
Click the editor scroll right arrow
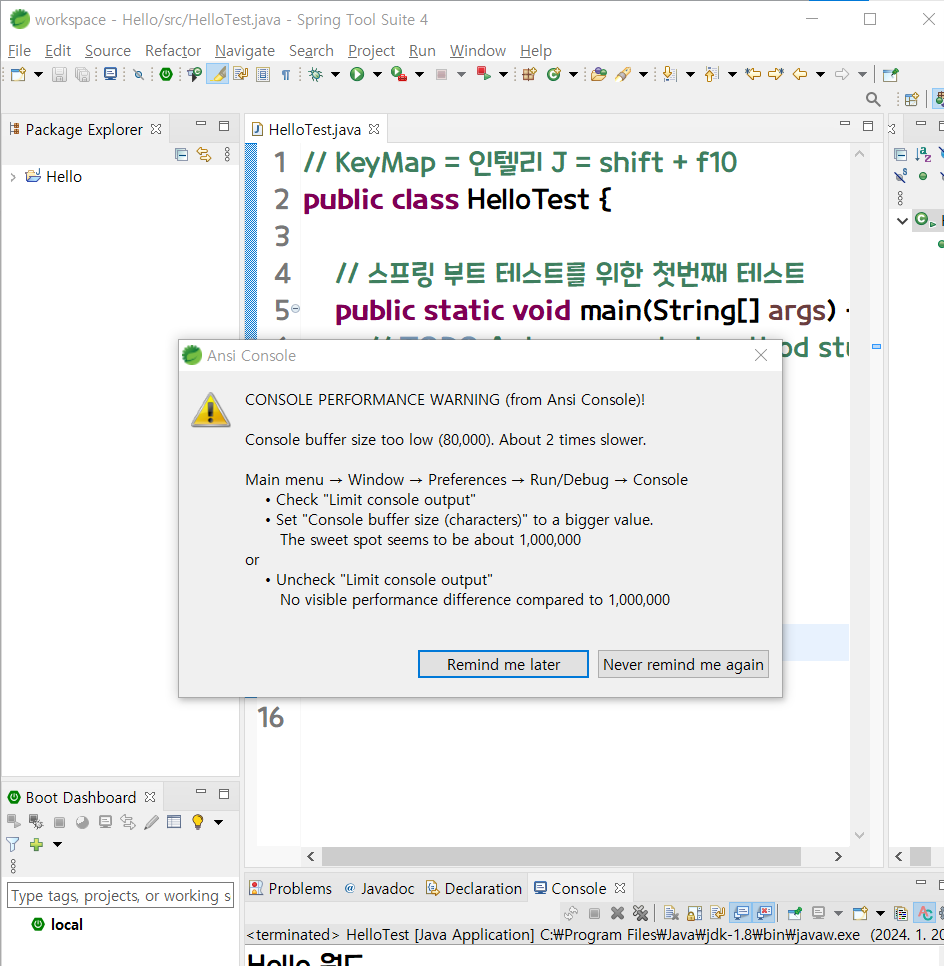838,856
